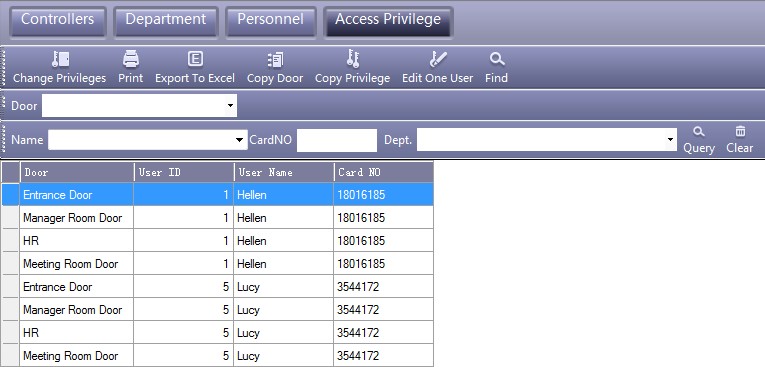Click the Export To Excel icon
Image resolution: width=765 pixels, height=367 pixels.
pyautogui.click(x=195, y=59)
